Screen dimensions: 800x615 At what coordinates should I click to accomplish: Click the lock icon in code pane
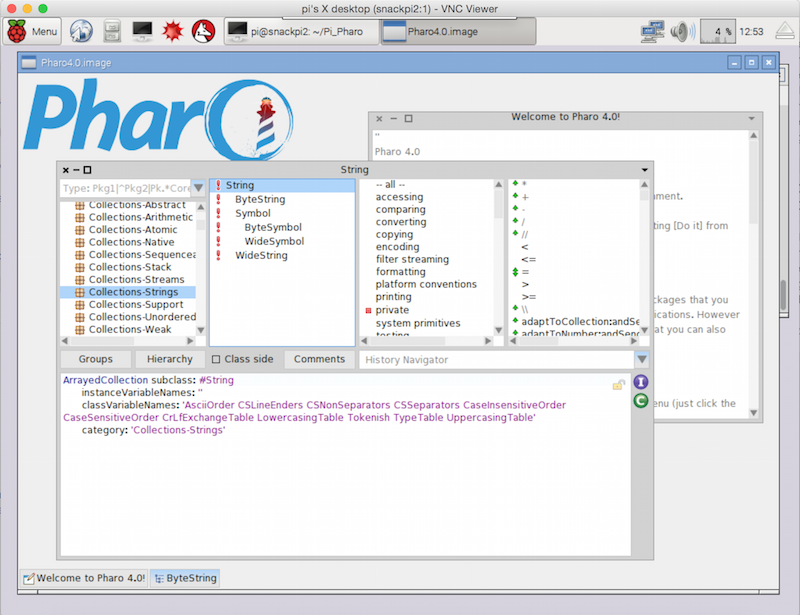618,385
